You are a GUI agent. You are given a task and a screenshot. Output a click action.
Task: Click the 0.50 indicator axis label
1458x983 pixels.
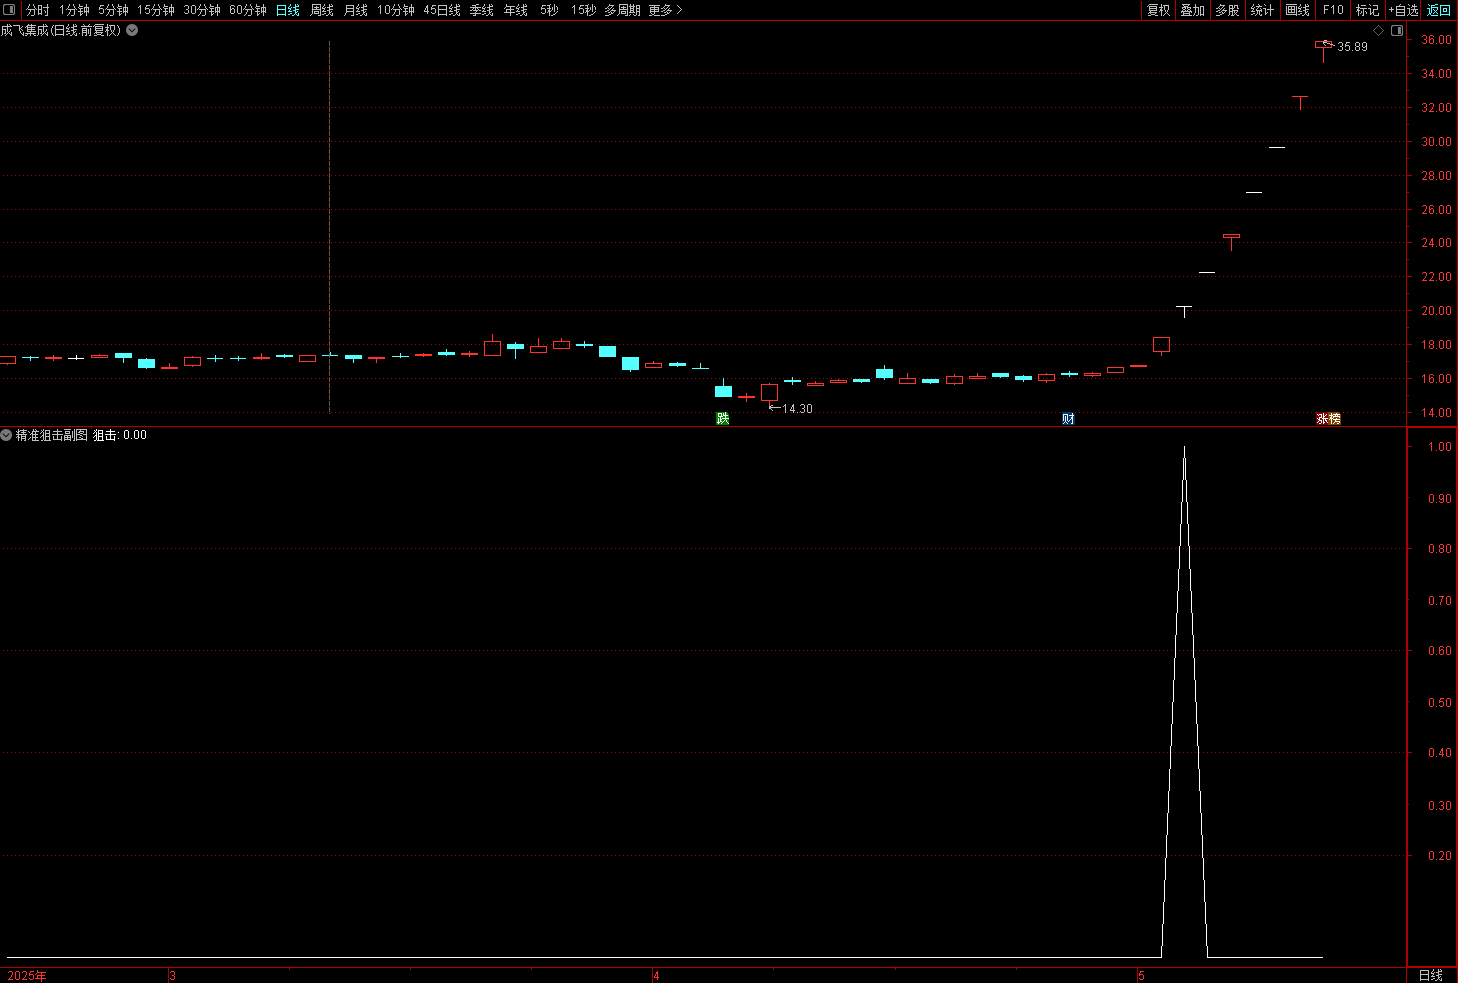1440,703
